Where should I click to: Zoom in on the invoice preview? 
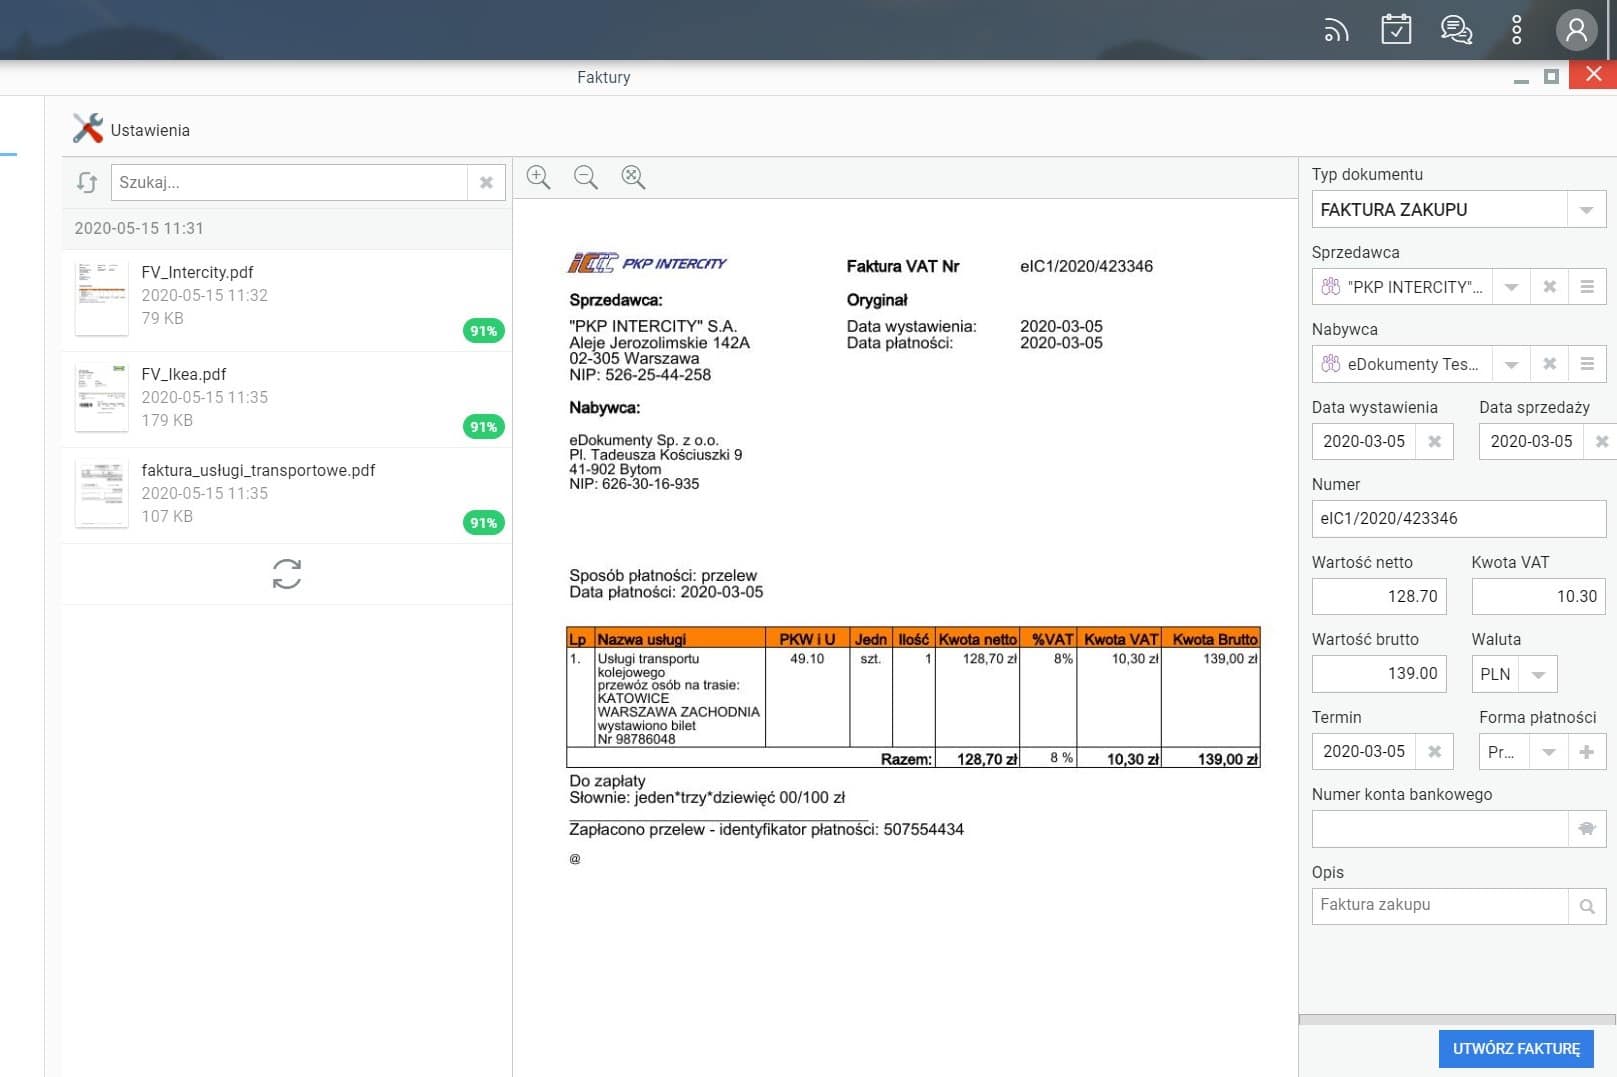tap(538, 177)
